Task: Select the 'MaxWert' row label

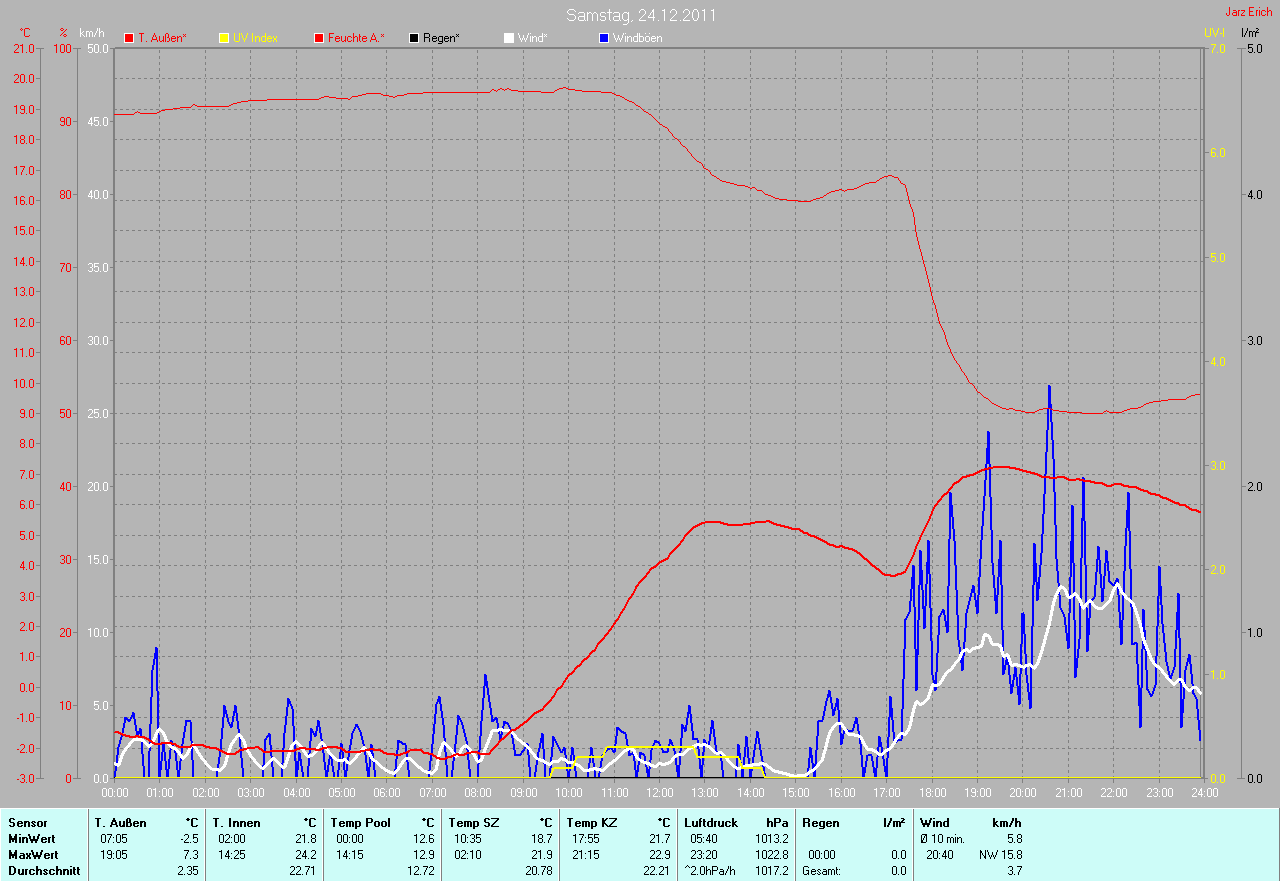Action: pos(33,855)
